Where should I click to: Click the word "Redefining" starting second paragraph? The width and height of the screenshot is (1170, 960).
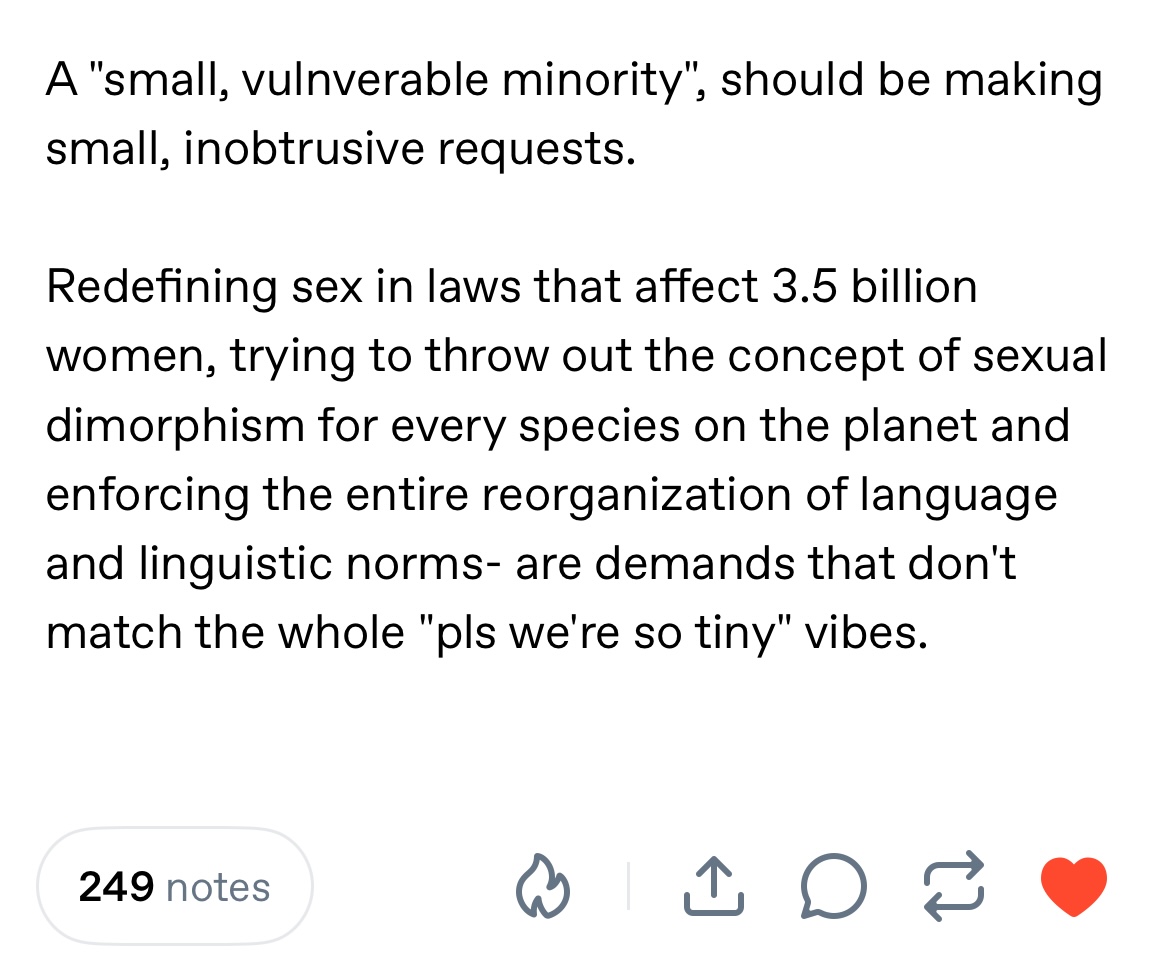[x=161, y=287]
